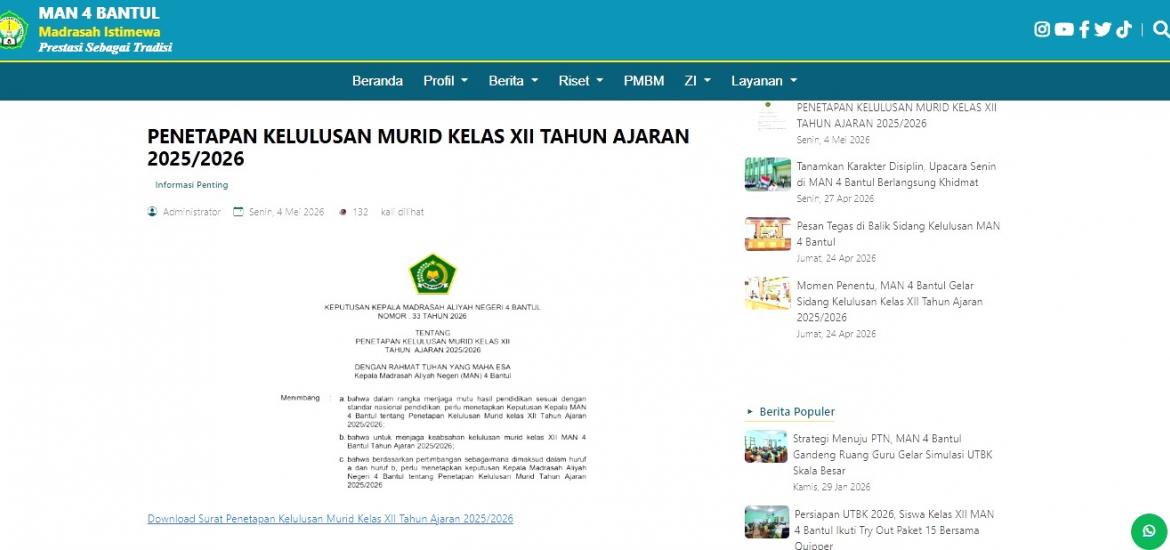Open the Instagram social icon
The width and height of the screenshot is (1170, 550).
pyautogui.click(x=1042, y=29)
